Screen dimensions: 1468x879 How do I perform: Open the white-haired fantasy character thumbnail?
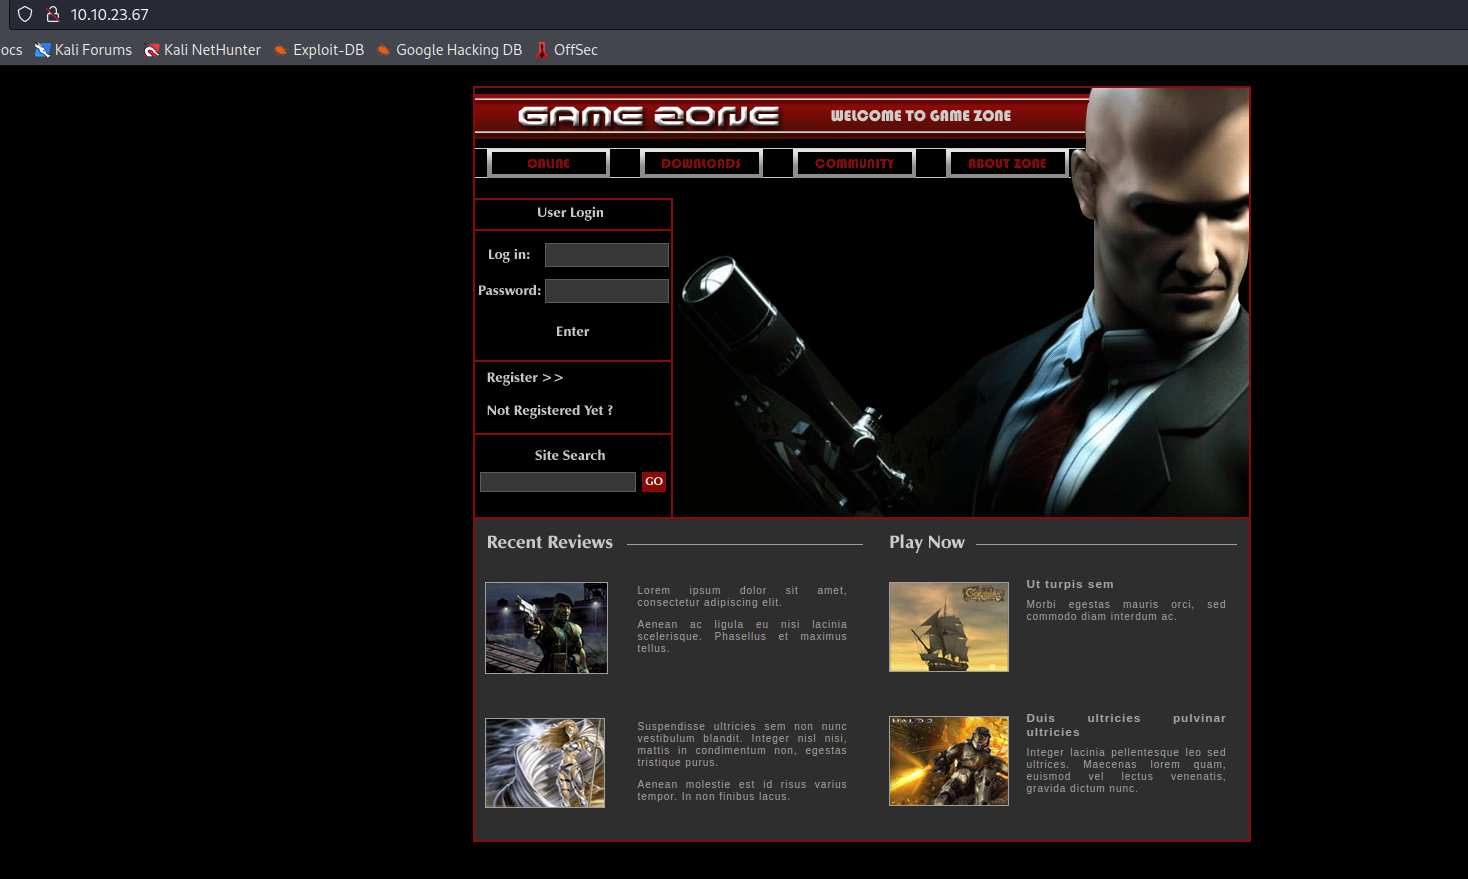point(545,763)
